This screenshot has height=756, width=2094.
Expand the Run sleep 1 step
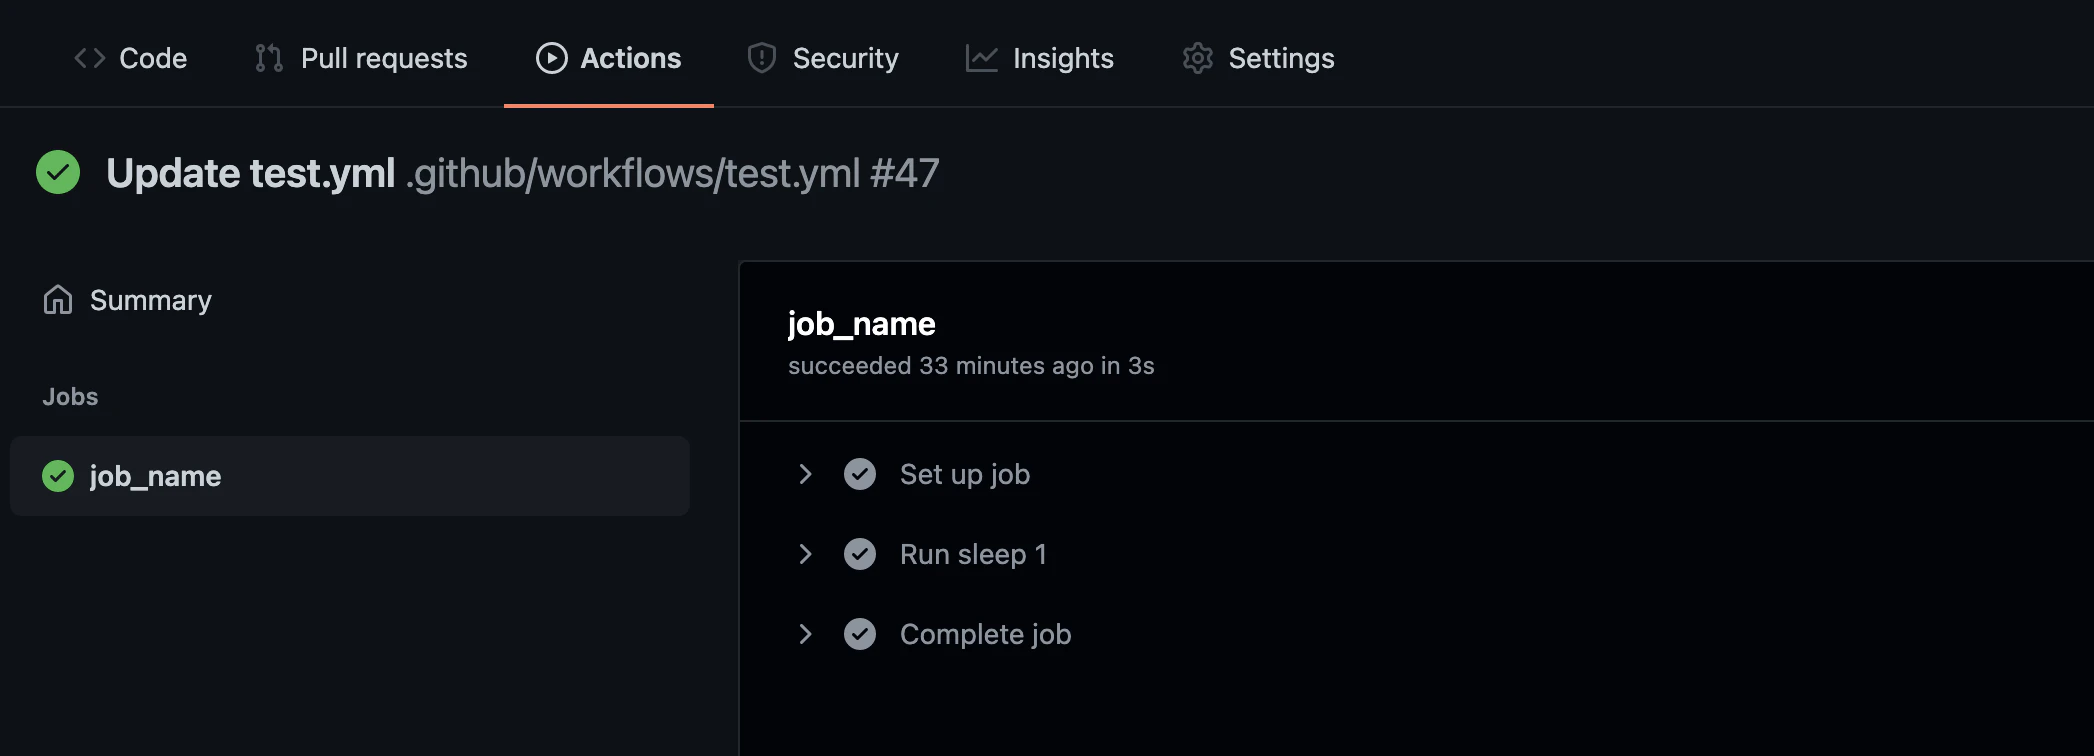pyautogui.click(x=805, y=554)
